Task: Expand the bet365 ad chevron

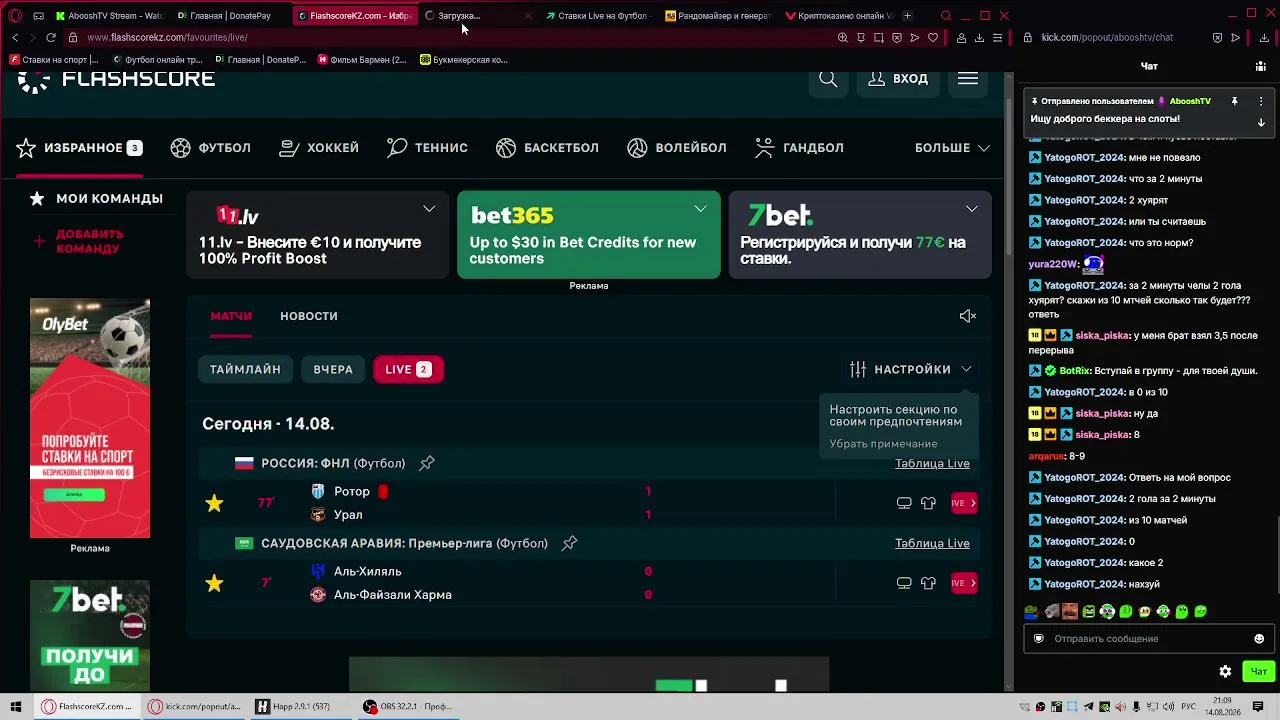Action: 700,209
